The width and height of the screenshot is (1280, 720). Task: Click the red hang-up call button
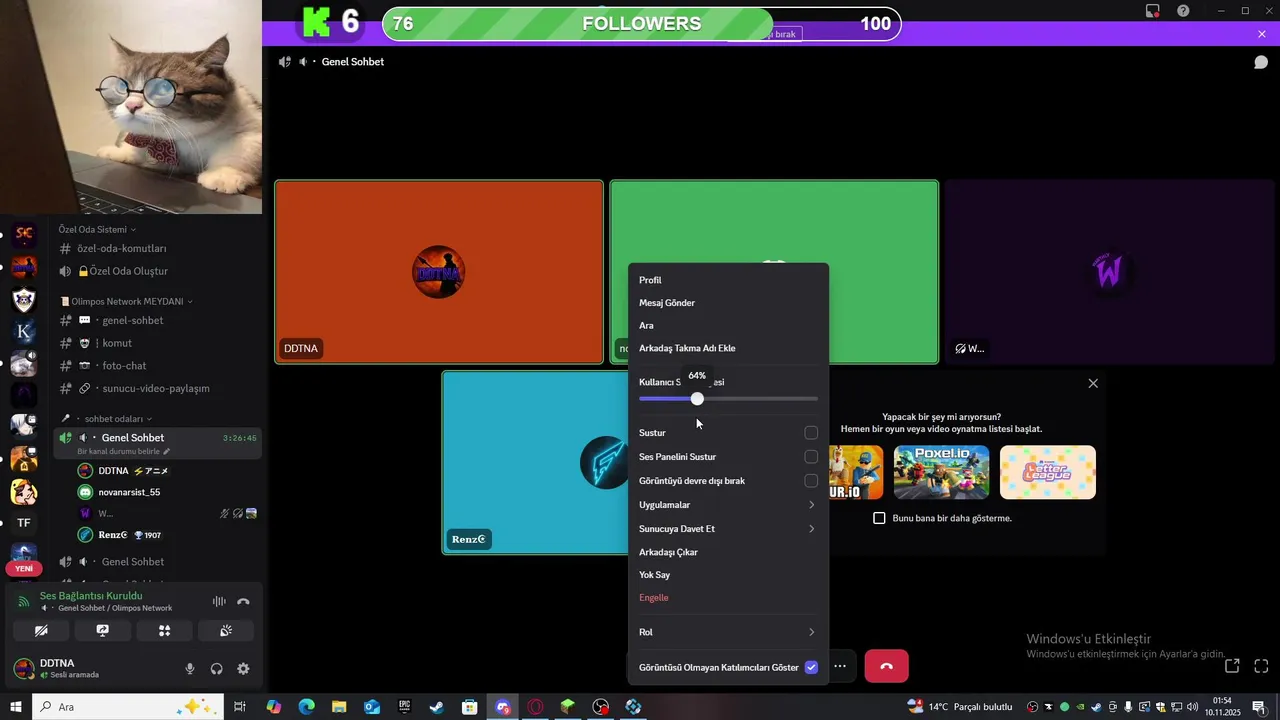(886, 666)
